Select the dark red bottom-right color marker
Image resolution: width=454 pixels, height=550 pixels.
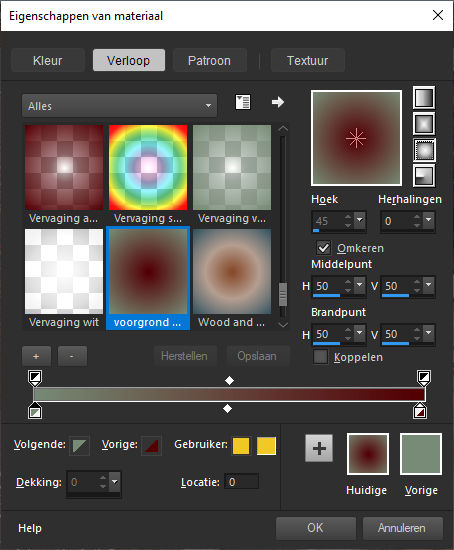pyautogui.click(x=420, y=411)
